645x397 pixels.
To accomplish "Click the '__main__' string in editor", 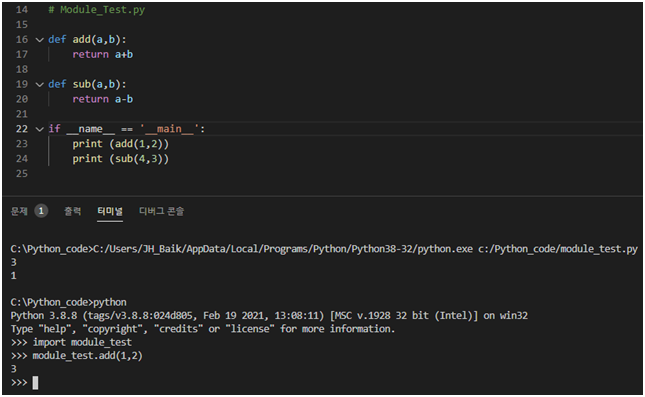I will click(x=169, y=129).
